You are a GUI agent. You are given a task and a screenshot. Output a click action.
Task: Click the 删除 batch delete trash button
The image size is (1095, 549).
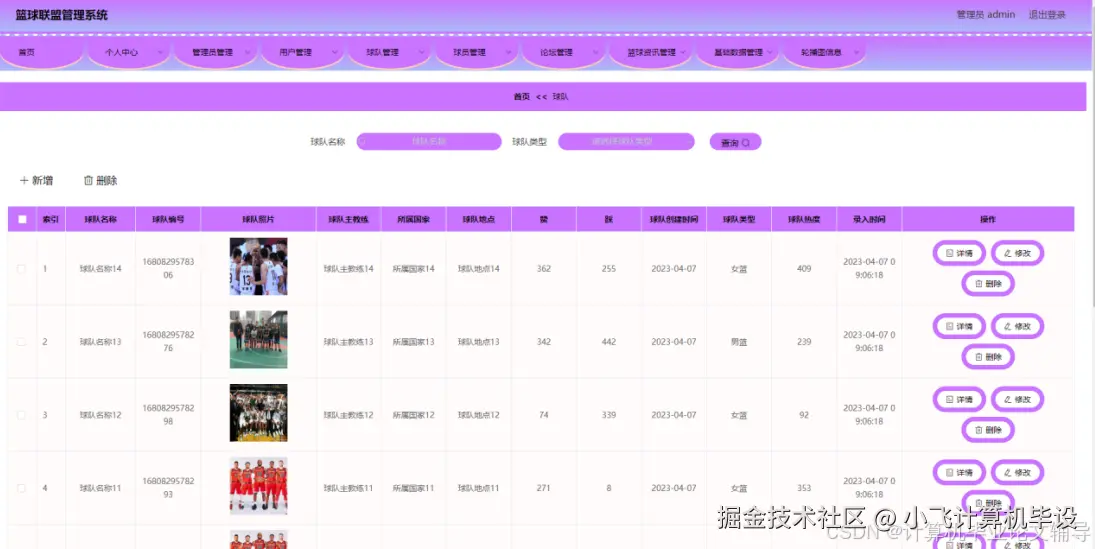tap(101, 180)
